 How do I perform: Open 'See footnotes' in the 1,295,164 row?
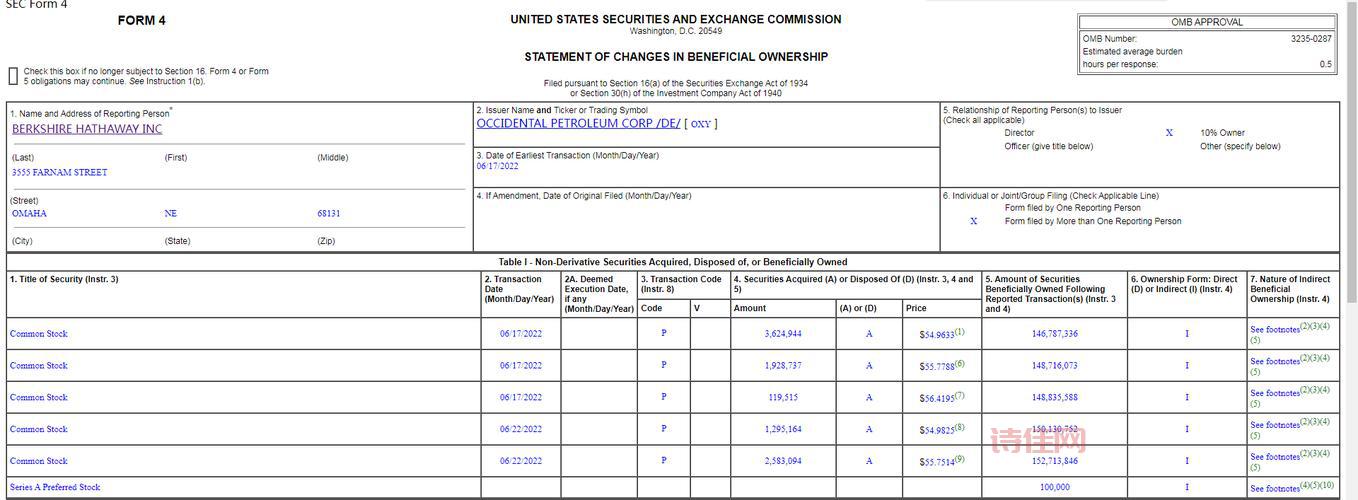point(1274,426)
